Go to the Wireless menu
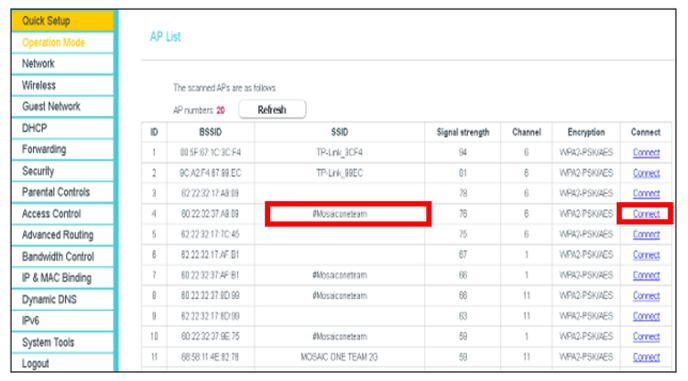This screenshot has height=381, width=688. pyautogui.click(x=62, y=85)
